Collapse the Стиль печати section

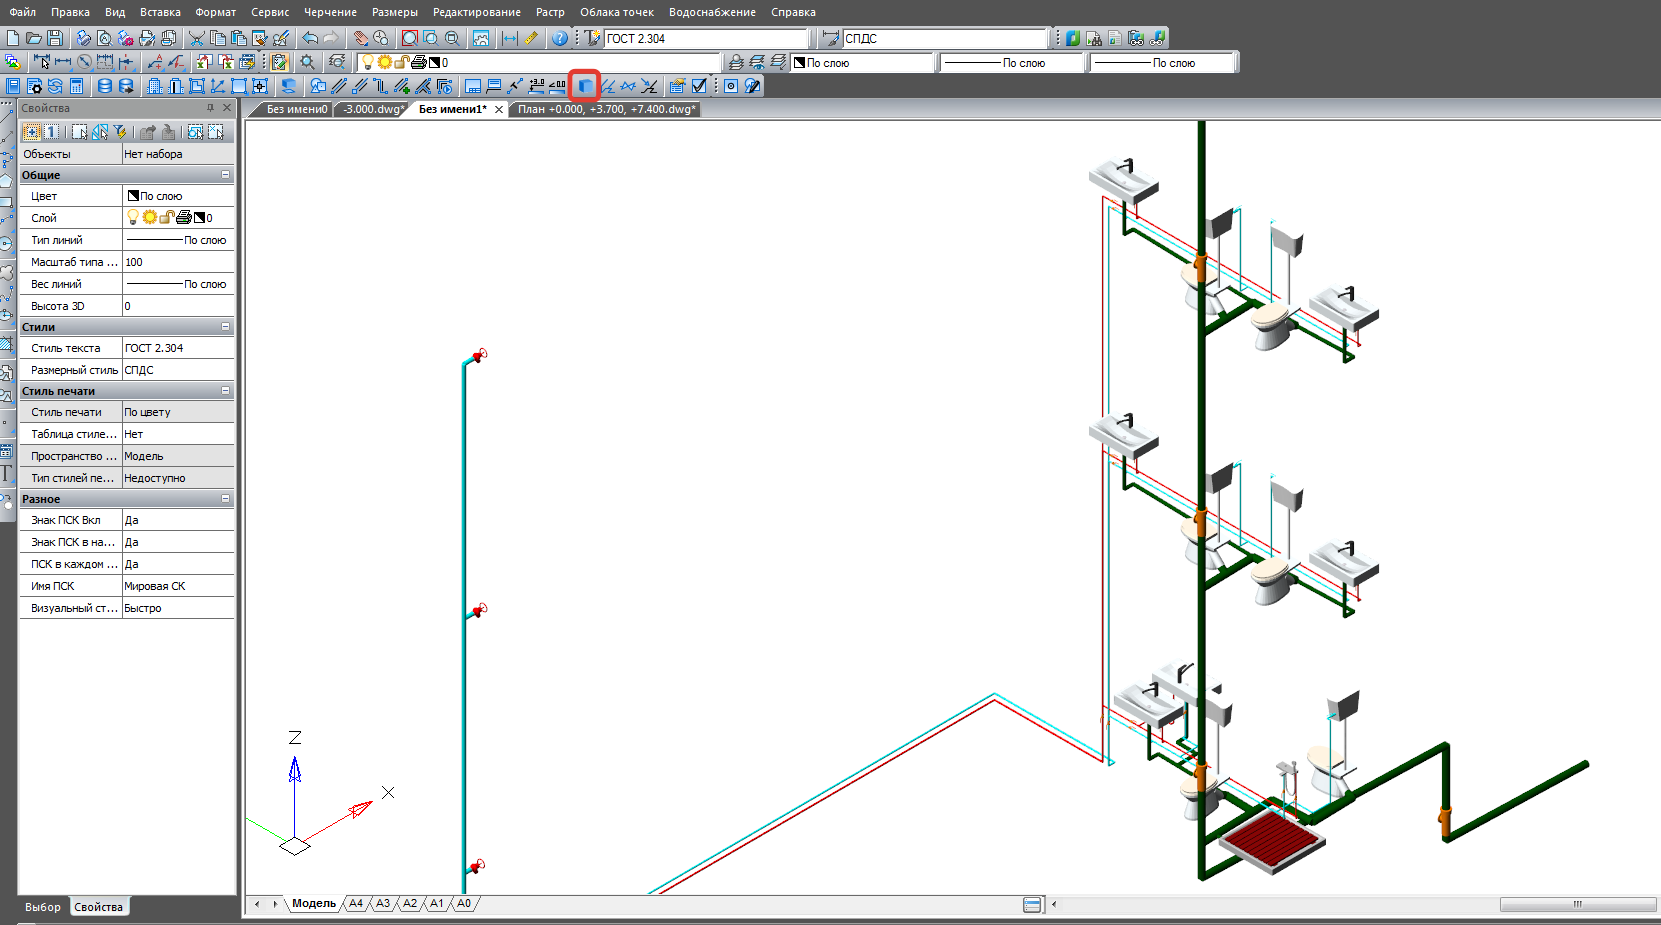click(225, 390)
